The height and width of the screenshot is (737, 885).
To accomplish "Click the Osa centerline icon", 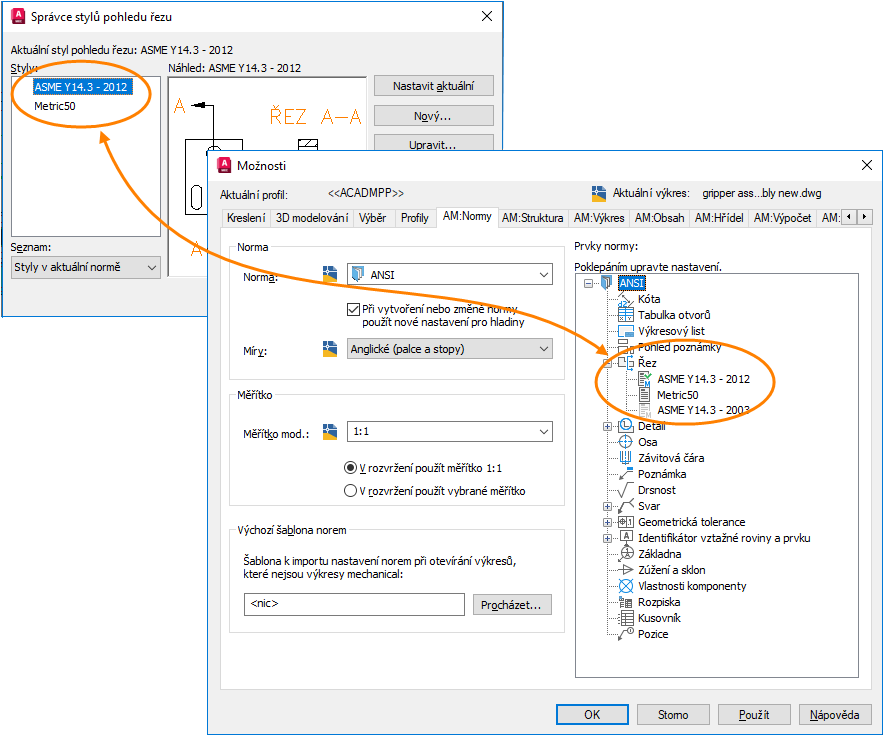I will click(x=625, y=442).
